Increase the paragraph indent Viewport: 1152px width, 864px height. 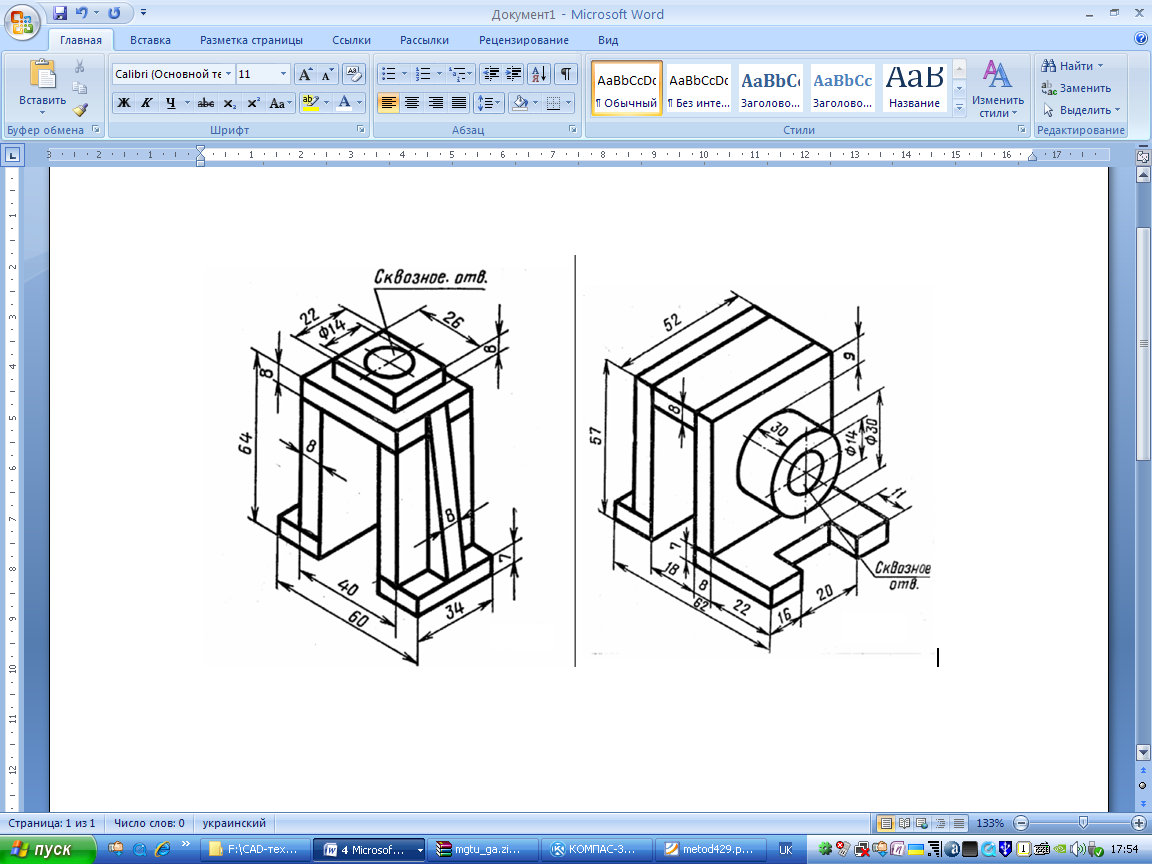[514, 74]
